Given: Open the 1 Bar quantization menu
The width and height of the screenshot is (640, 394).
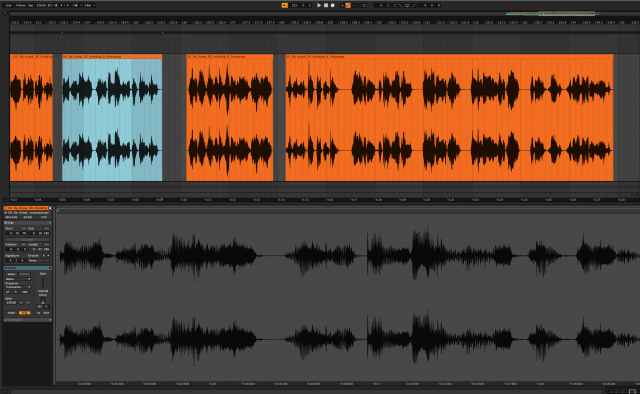Looking at the screenshot, I should click(89, 5).
